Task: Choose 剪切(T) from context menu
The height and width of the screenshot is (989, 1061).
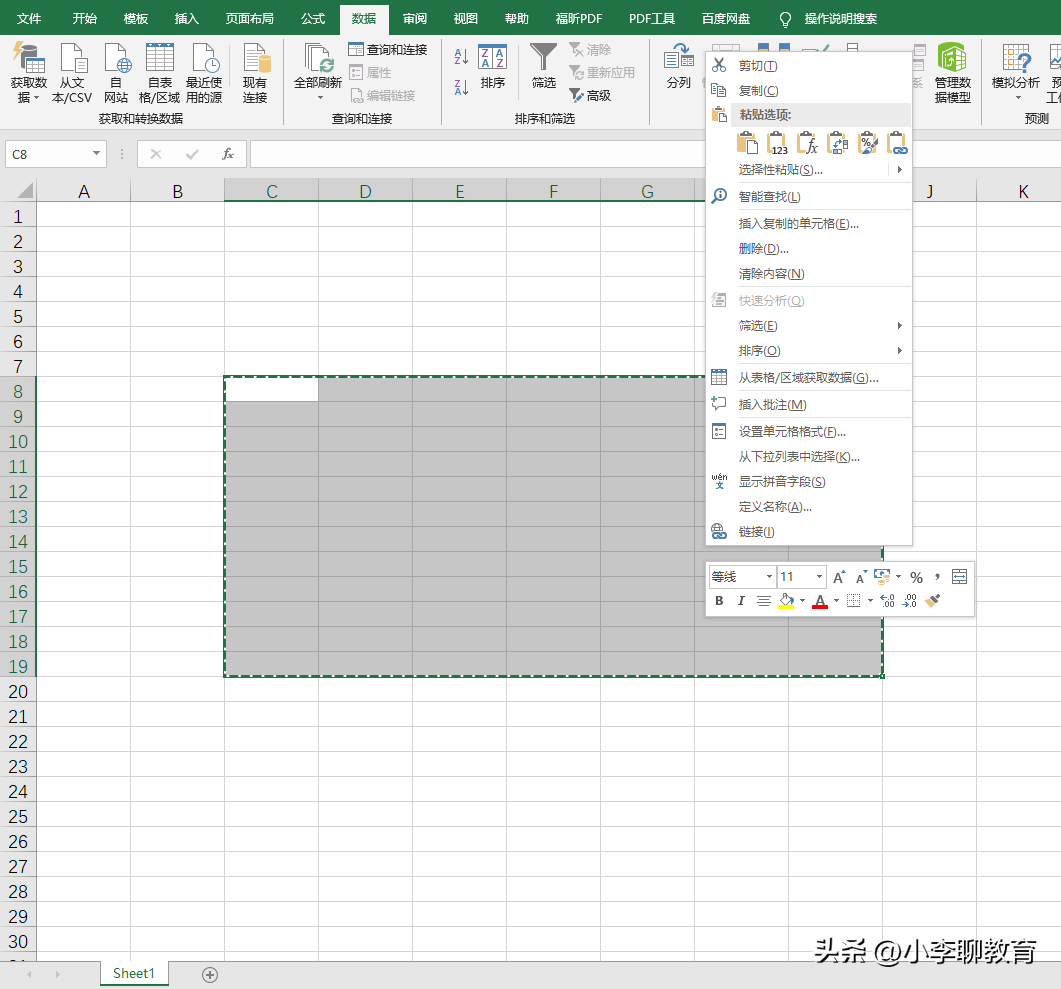Action: coord(809,66)
